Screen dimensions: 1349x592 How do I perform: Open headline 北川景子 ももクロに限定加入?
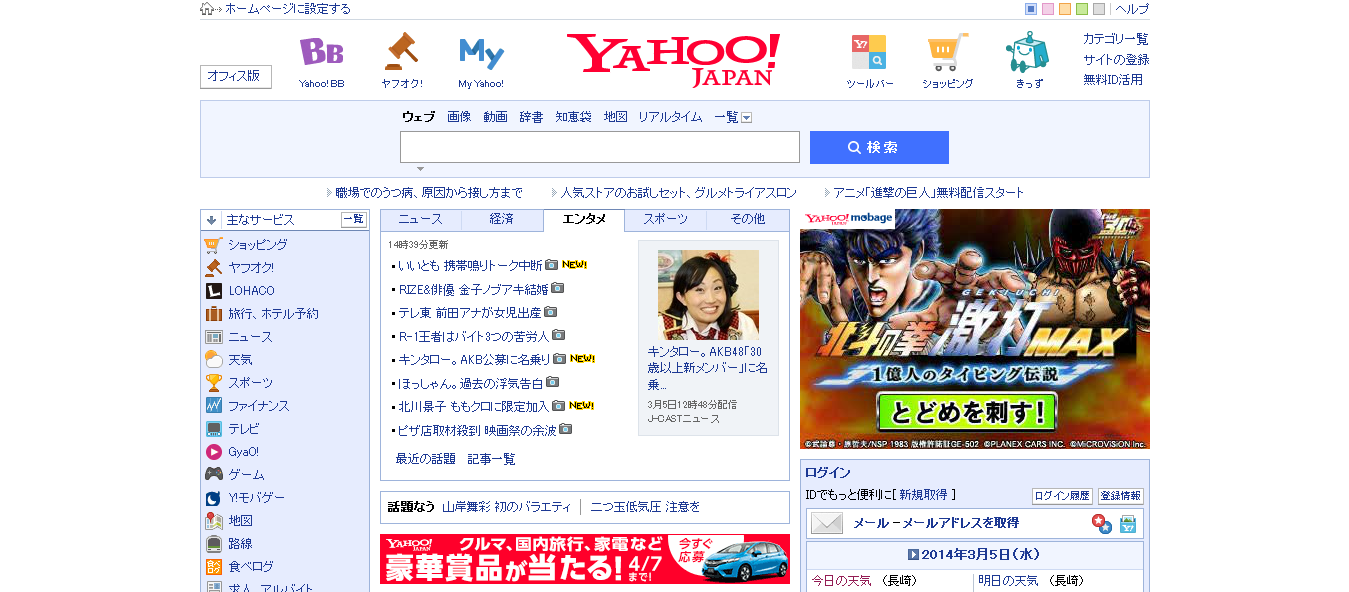[x=474, y=407]
